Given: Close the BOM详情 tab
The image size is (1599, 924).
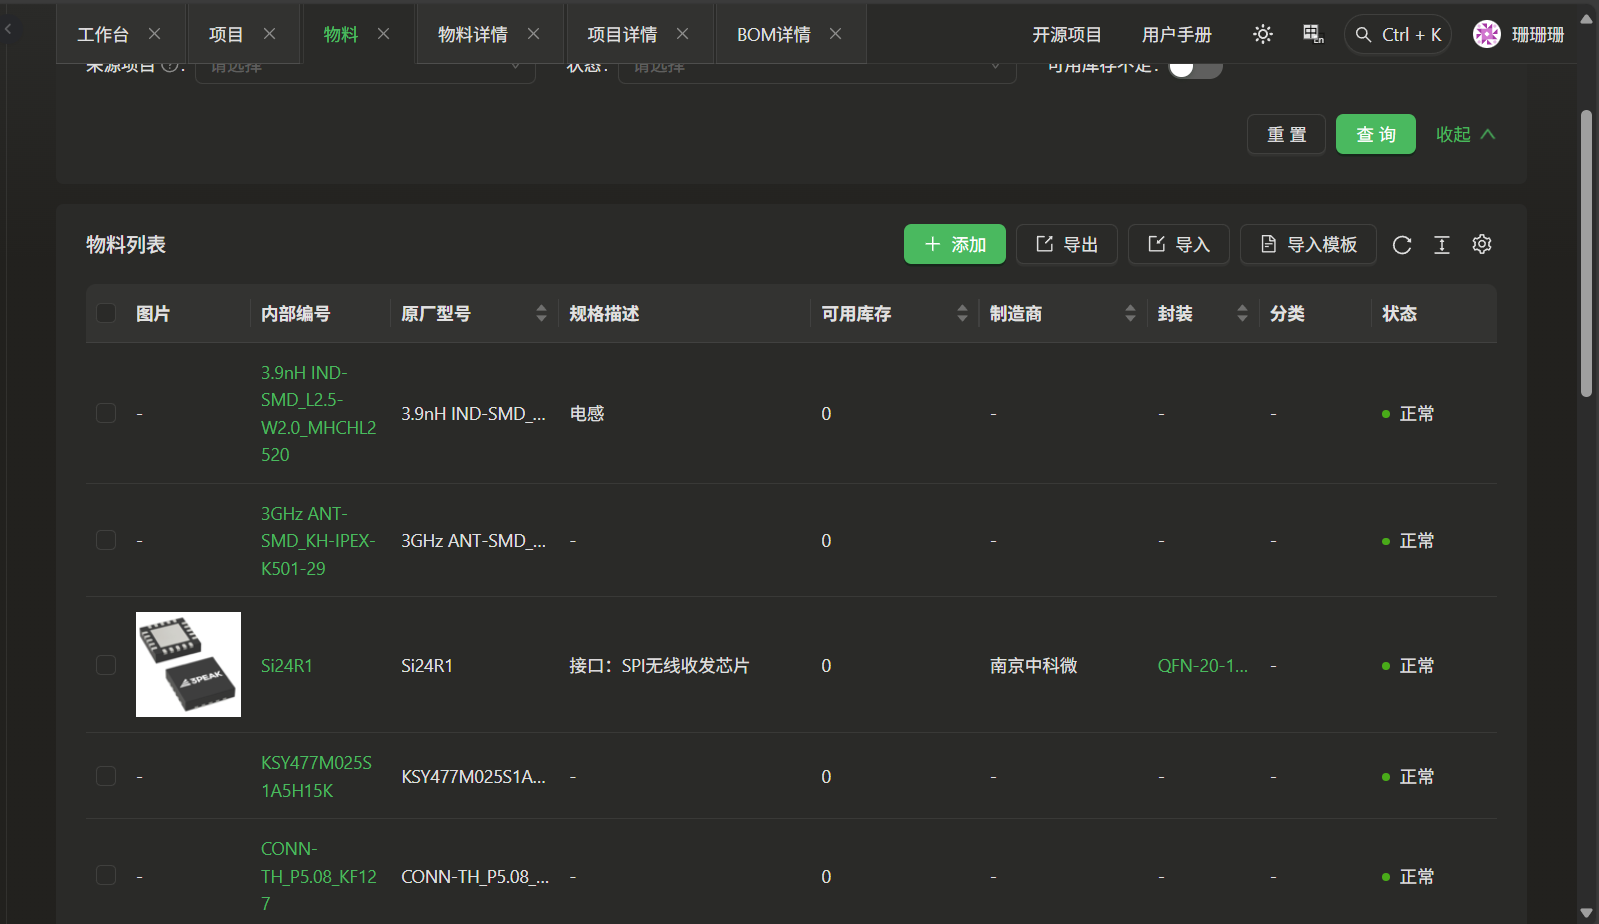Looking at the screenshot, I should pos(835,34).
